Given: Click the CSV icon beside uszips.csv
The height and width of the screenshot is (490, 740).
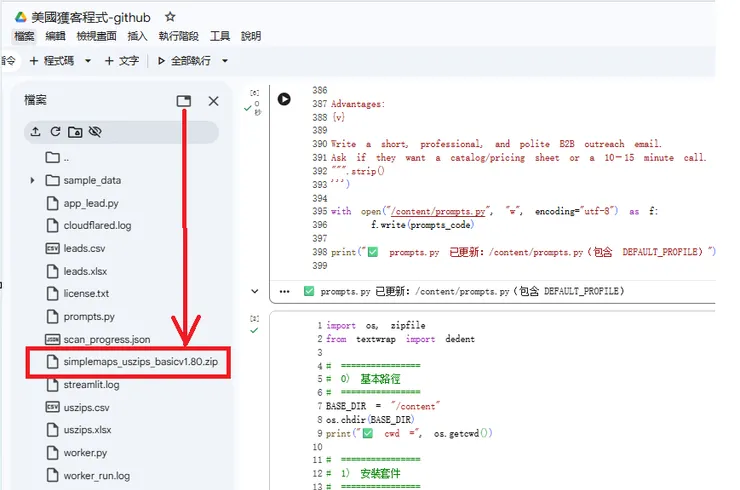Looking at the screenshot, I should click(x=52, y=407).
